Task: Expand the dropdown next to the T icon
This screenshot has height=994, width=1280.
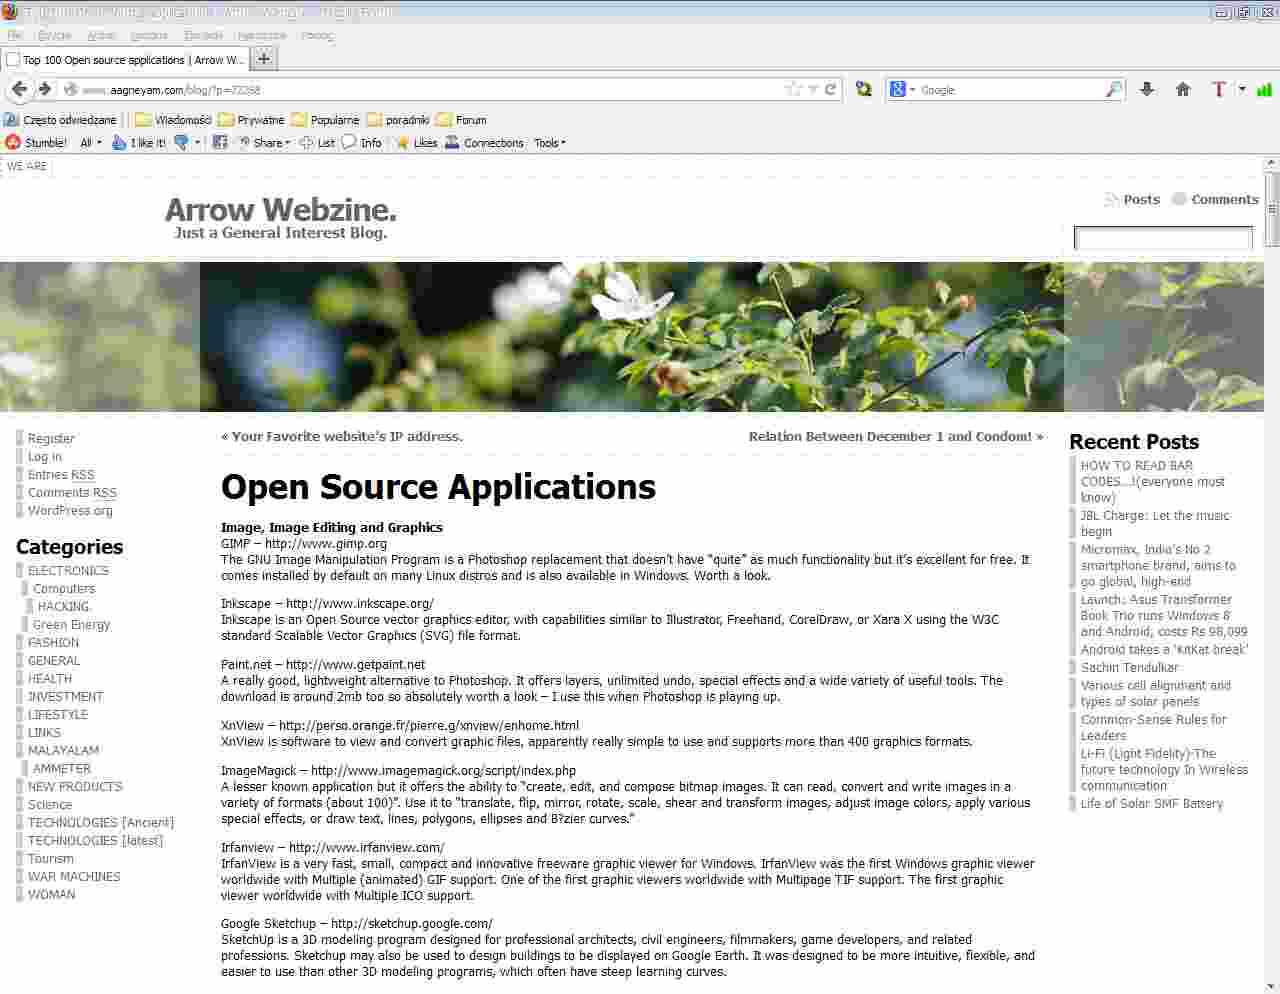Action: (1242, 89)
